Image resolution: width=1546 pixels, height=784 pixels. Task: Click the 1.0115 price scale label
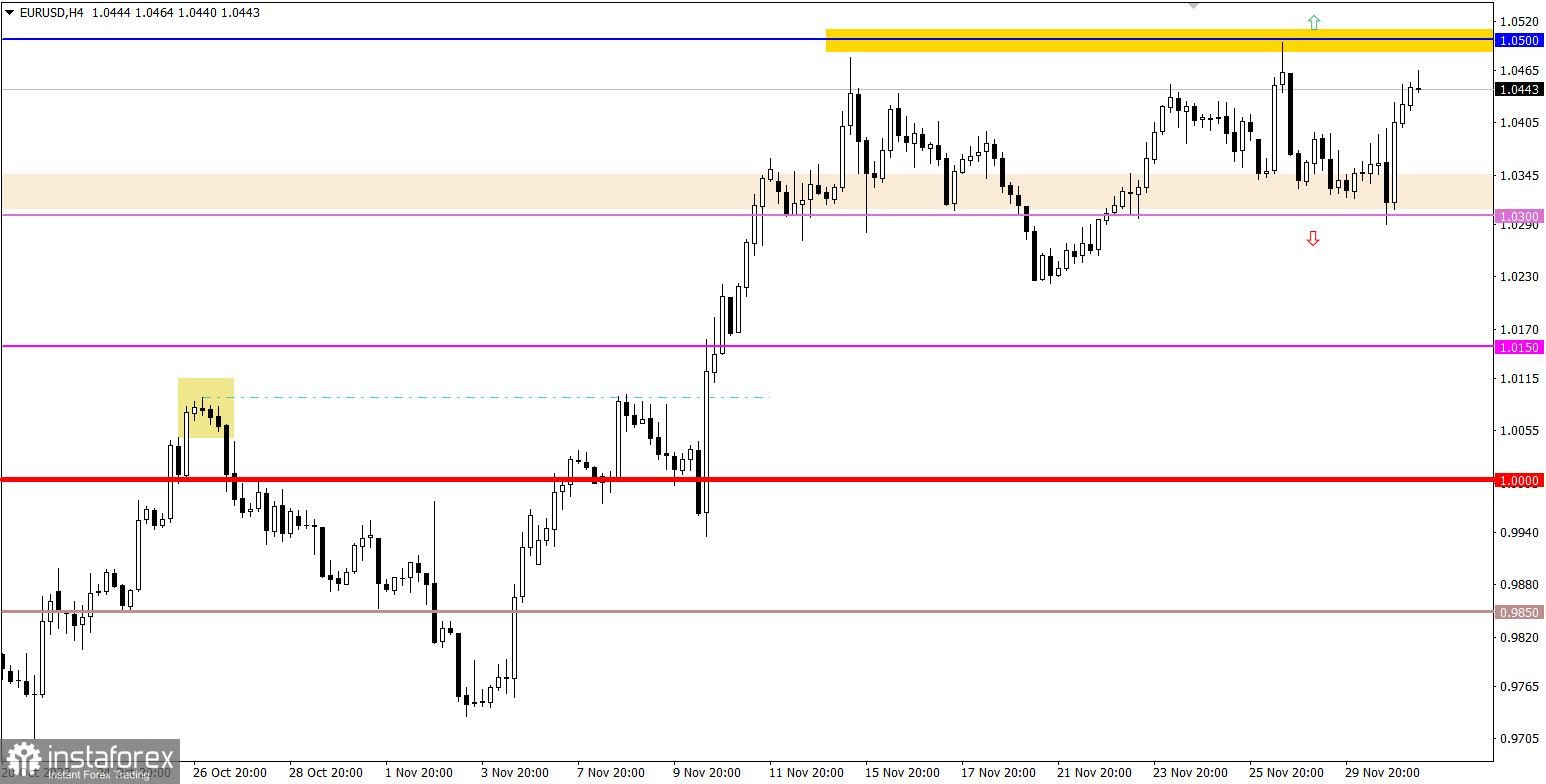tap(1520, 379)
